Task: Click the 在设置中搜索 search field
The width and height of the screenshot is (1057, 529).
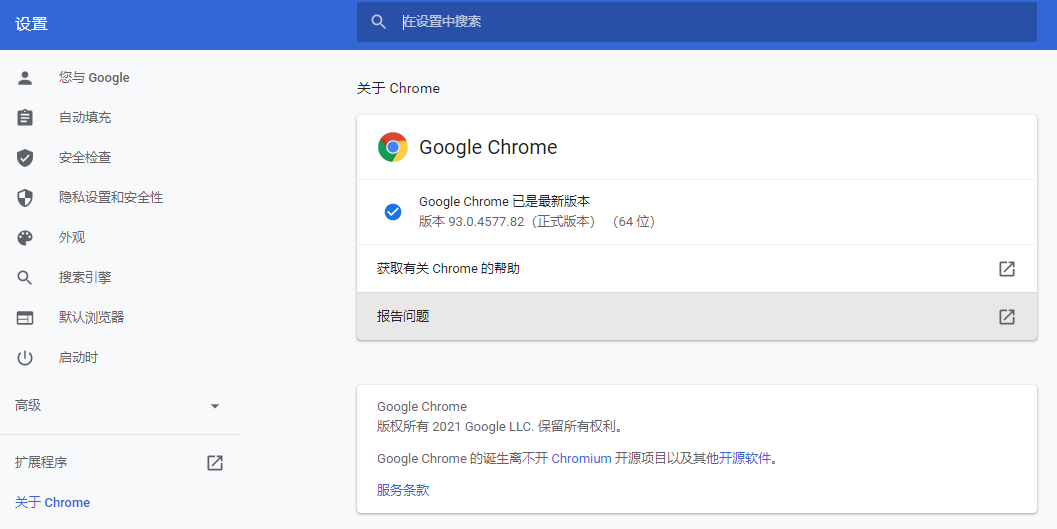Action: 700,21
